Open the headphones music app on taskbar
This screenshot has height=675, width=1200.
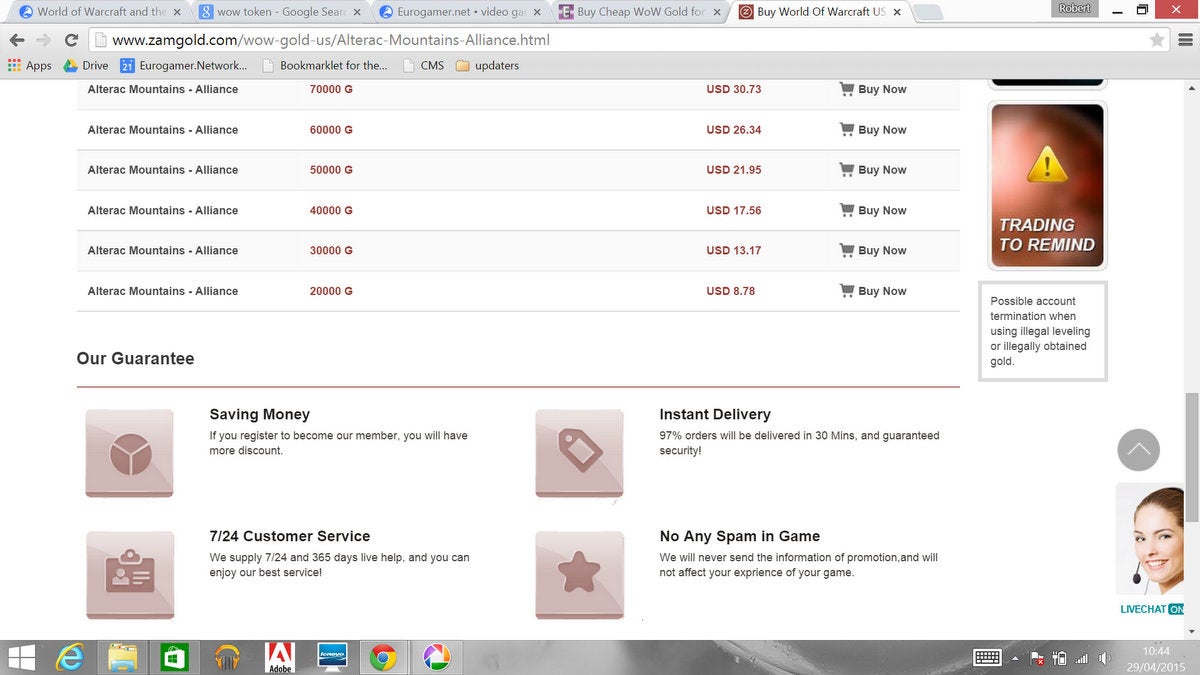pos(227,657)
